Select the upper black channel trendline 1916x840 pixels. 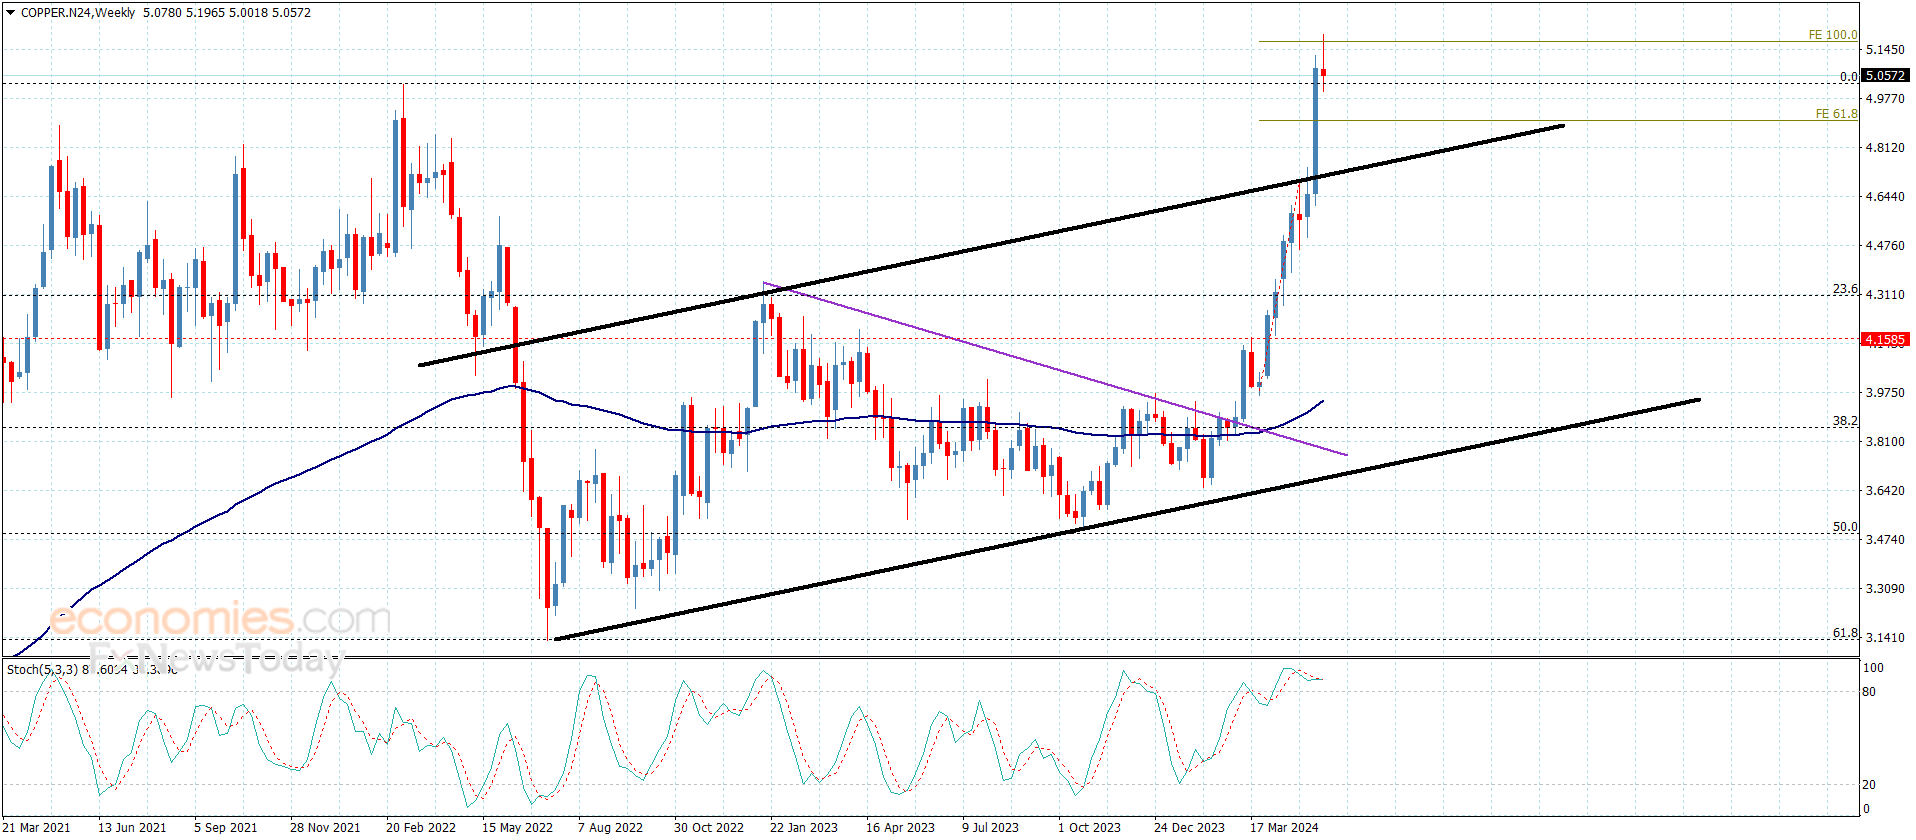(x=990, y=245)
